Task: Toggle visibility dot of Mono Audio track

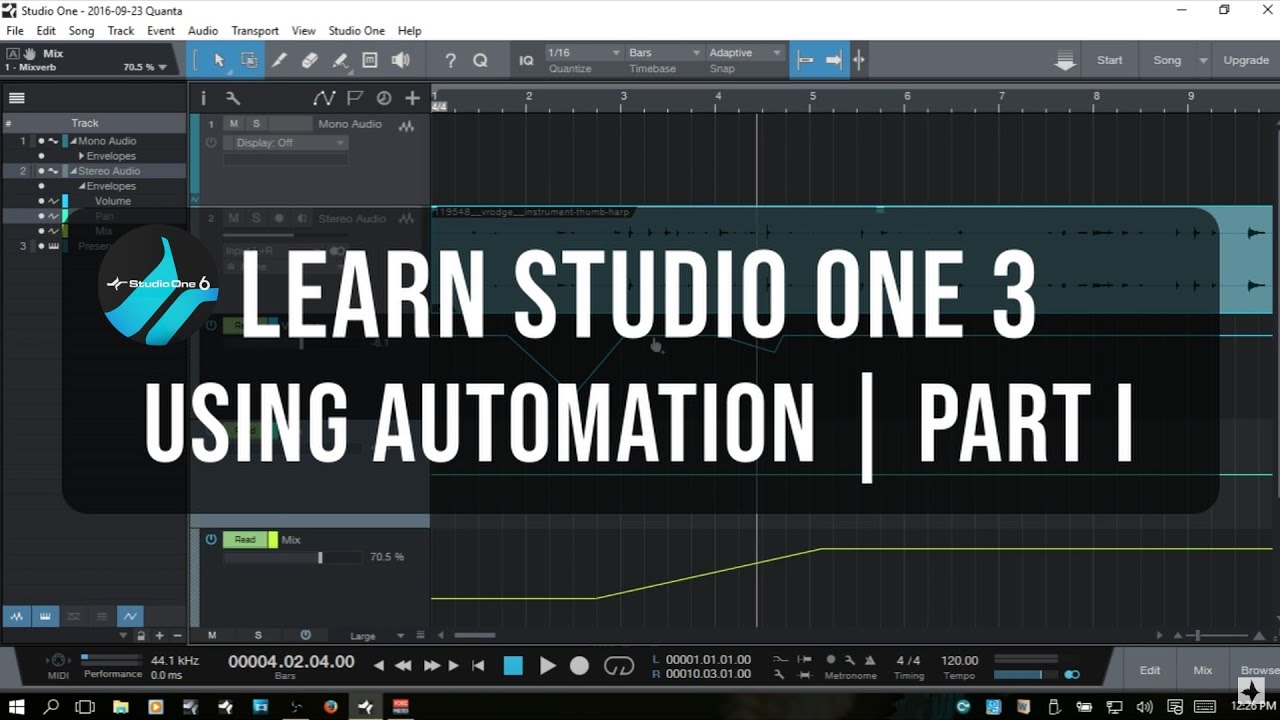Action: tap(41, 141)
